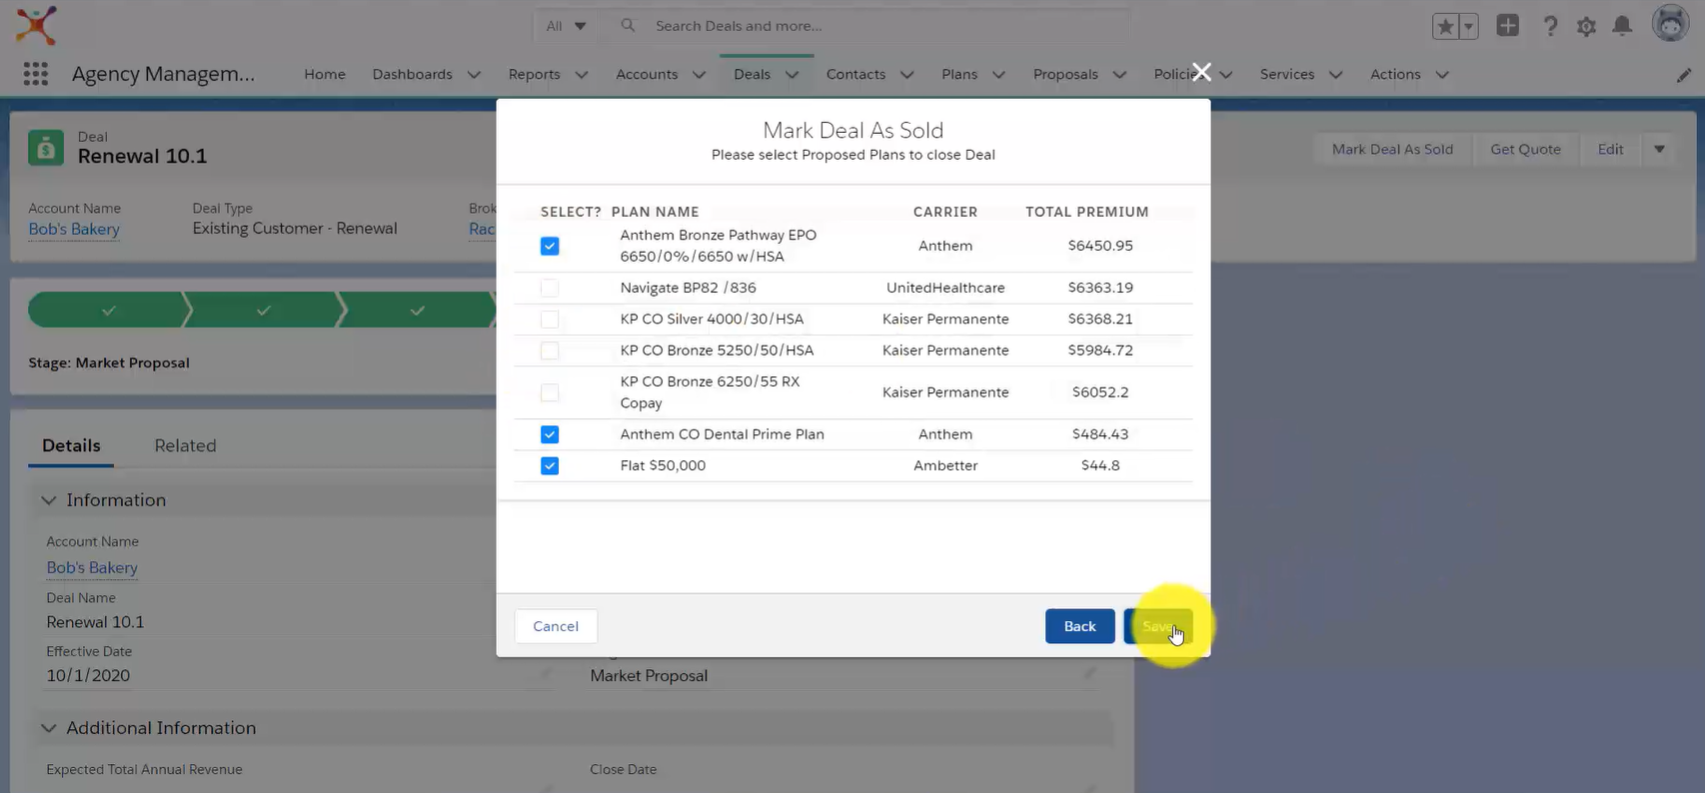
Task: Uncheck the Flat $50,000 plan
Action: tap(550, 466)
